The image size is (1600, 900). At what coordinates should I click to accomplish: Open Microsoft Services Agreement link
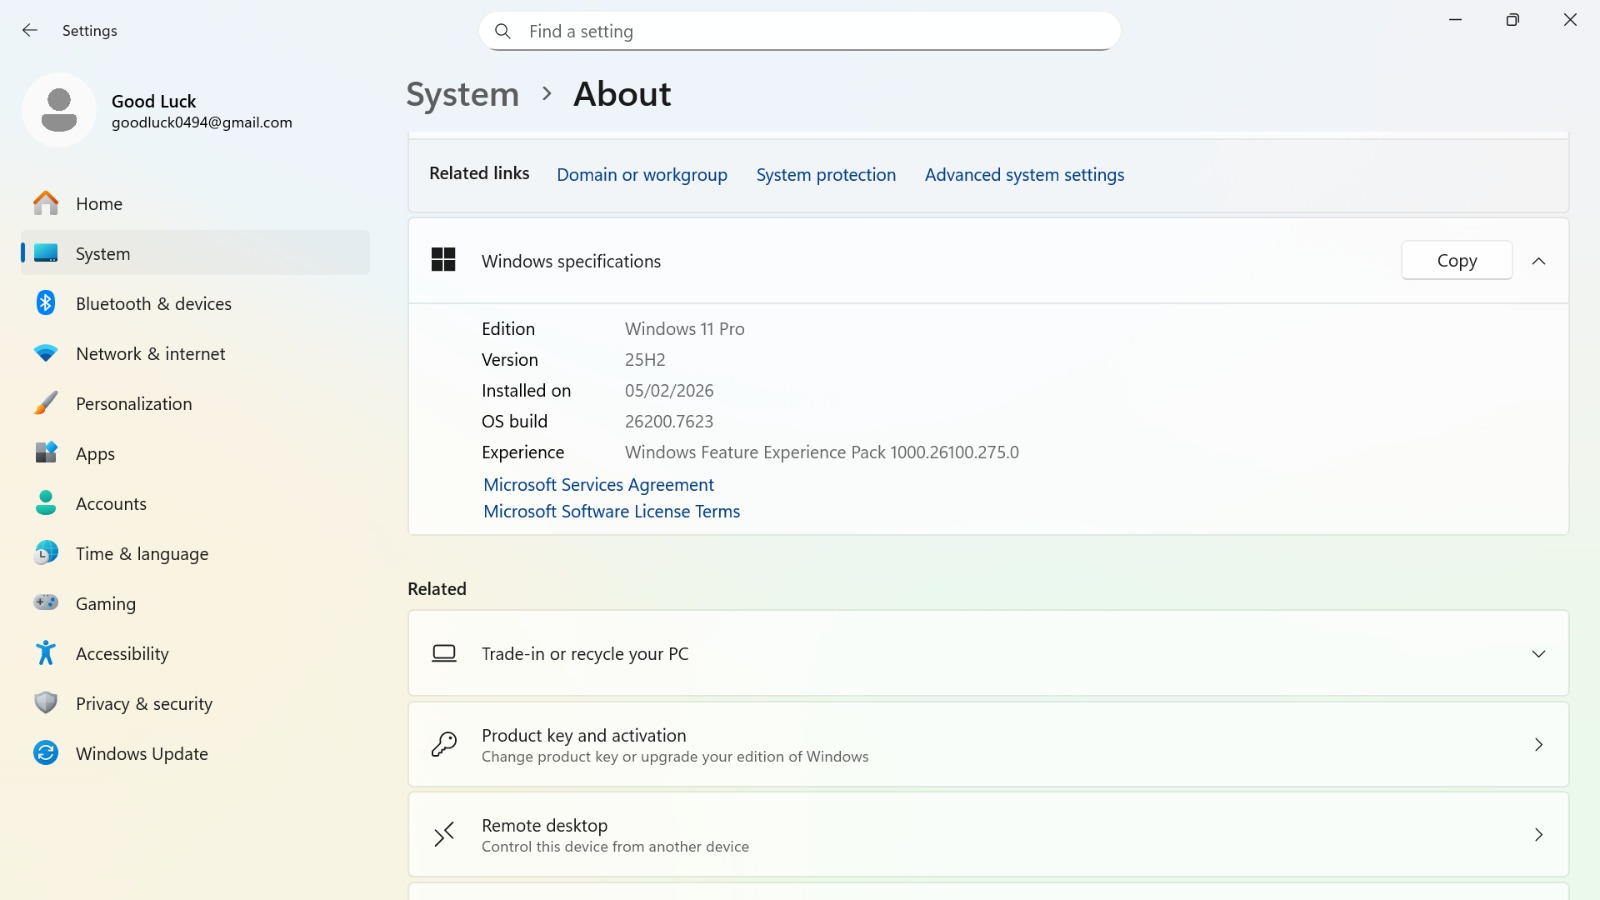click(x=599, y=485)
